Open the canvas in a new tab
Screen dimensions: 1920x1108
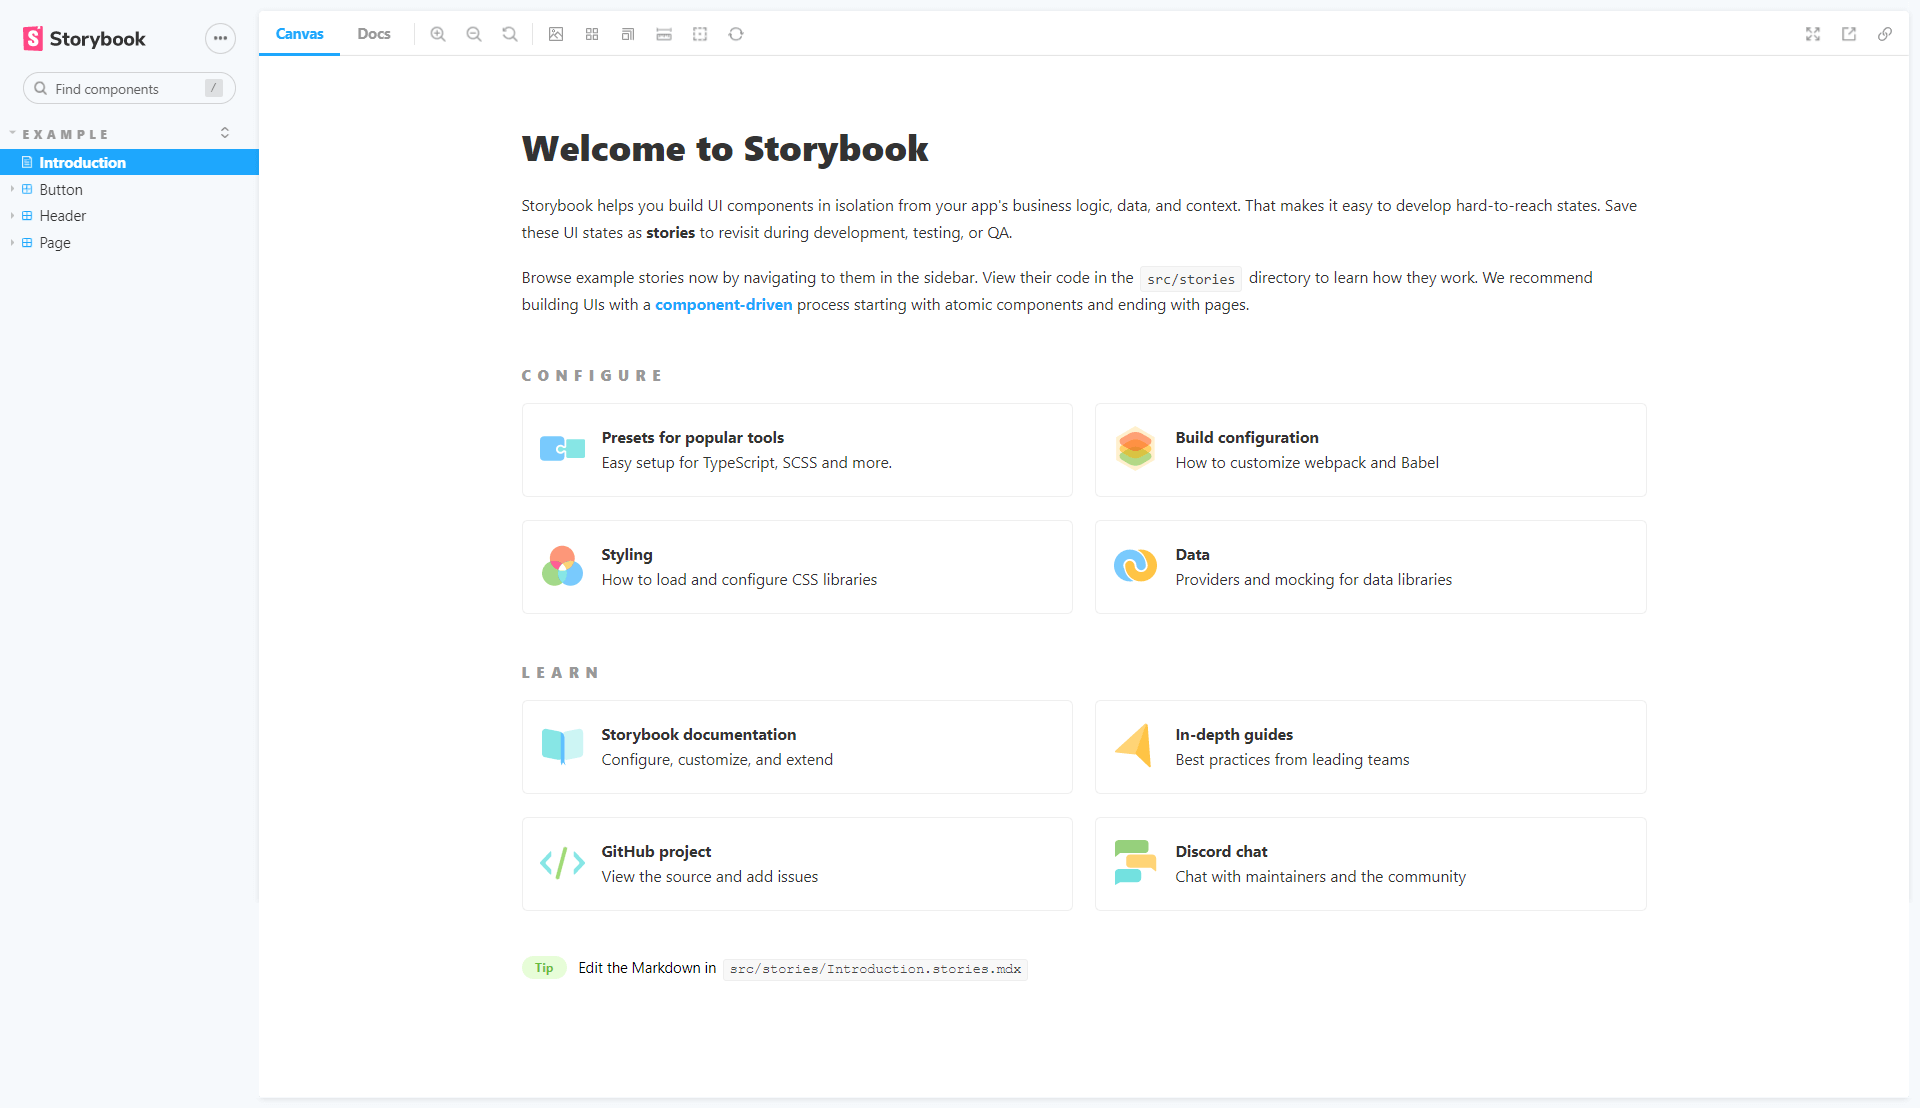pyautogui.click(x=1849, y=34)
